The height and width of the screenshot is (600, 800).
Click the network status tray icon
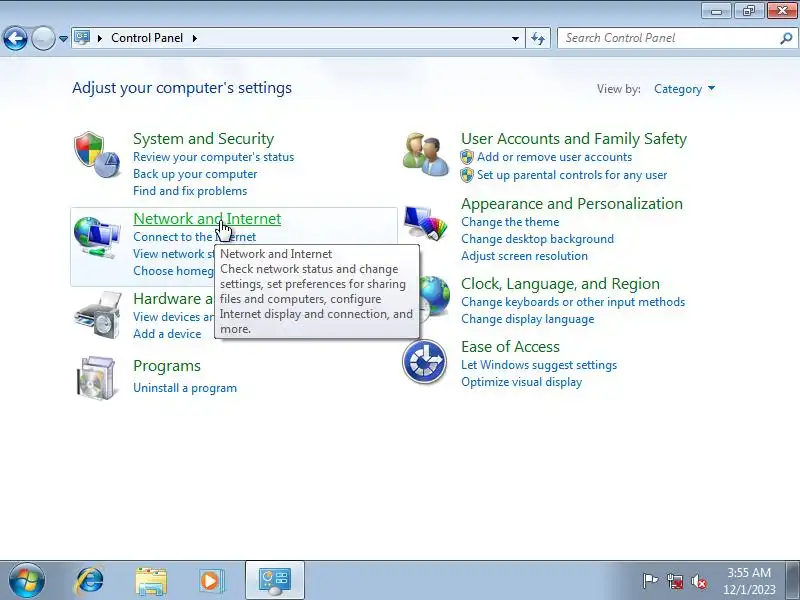point(674,581)
